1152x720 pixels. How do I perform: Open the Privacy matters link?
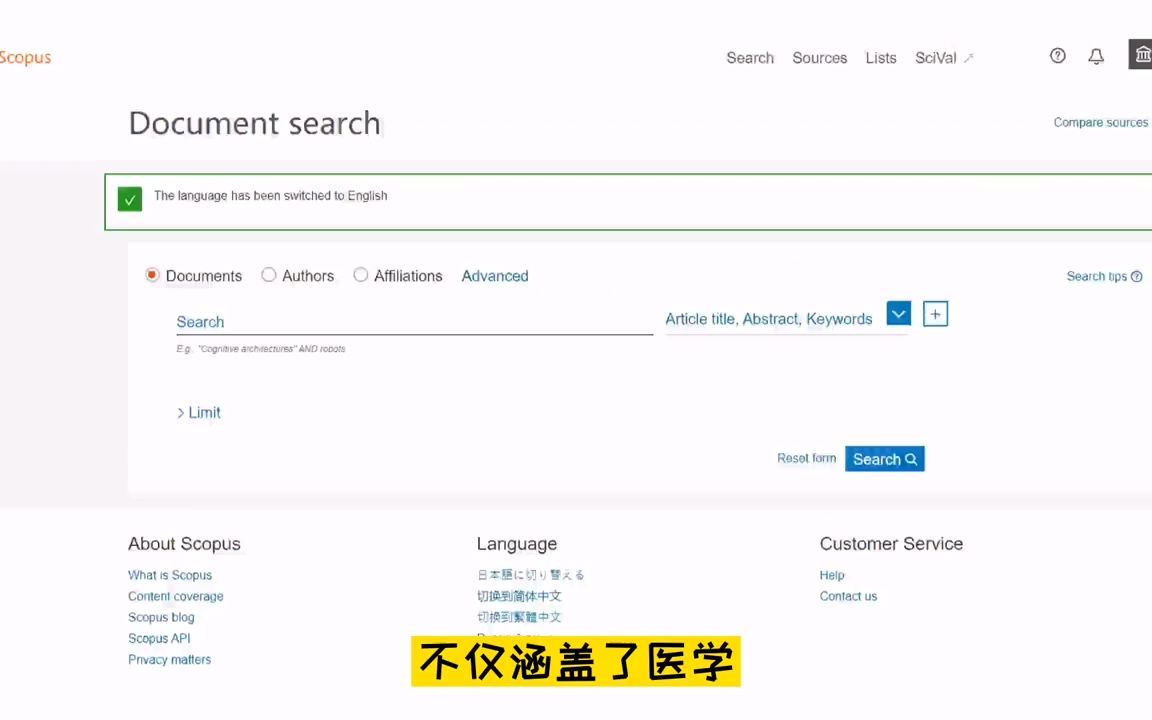169,660
